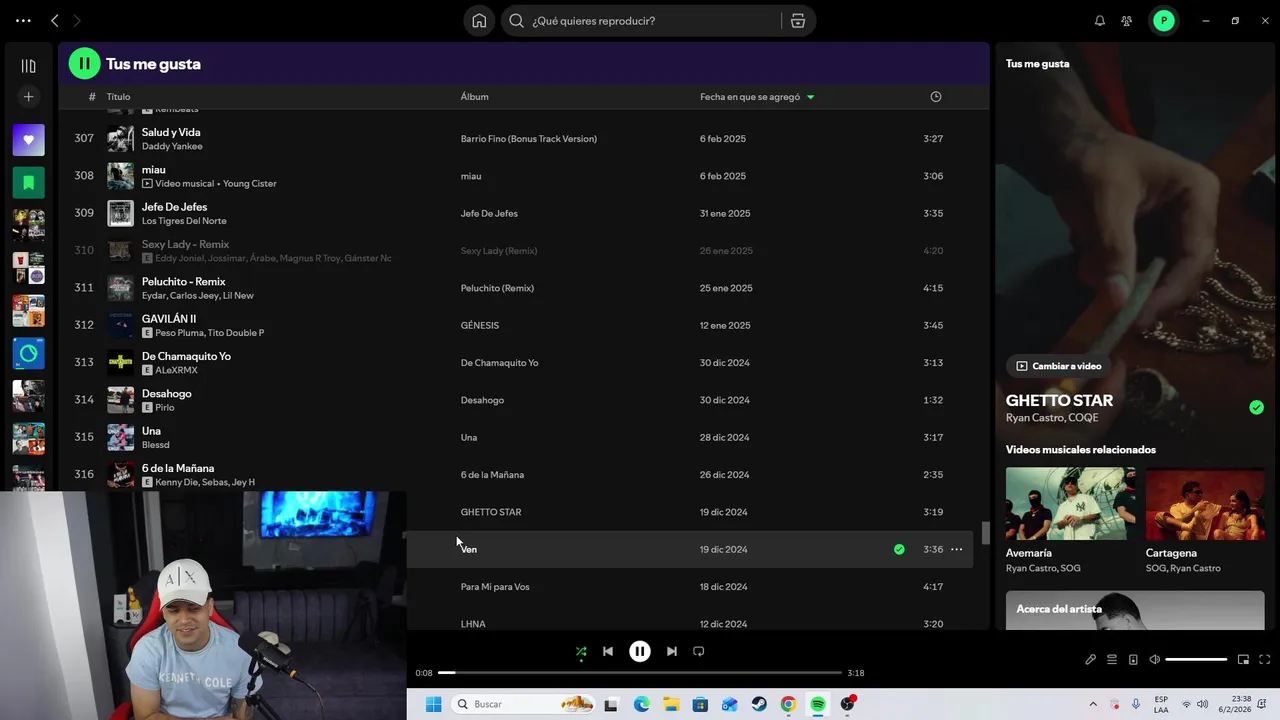Viewport: 1280px width, 720px height.
Task: Toggle repeat mode
Action: point(699,651)
